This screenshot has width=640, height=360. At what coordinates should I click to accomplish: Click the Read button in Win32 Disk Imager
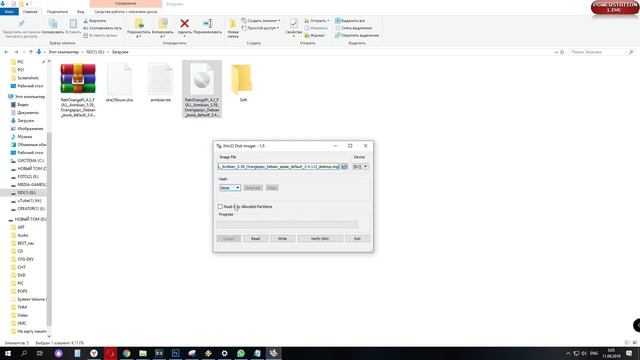[x=256, y=238]
